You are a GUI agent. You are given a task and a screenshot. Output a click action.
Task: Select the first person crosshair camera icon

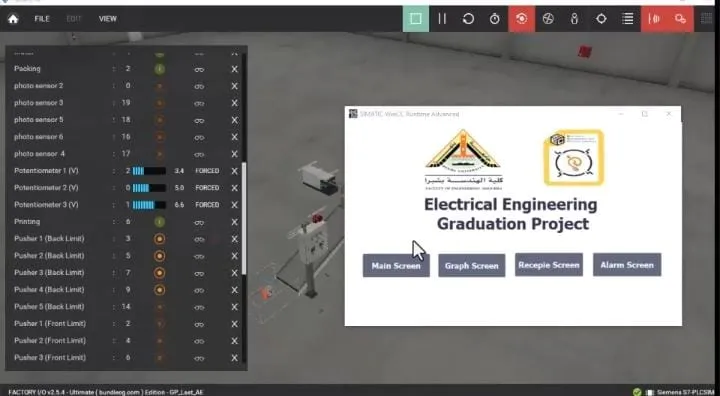pyautogui.click(x=601, y=19)
